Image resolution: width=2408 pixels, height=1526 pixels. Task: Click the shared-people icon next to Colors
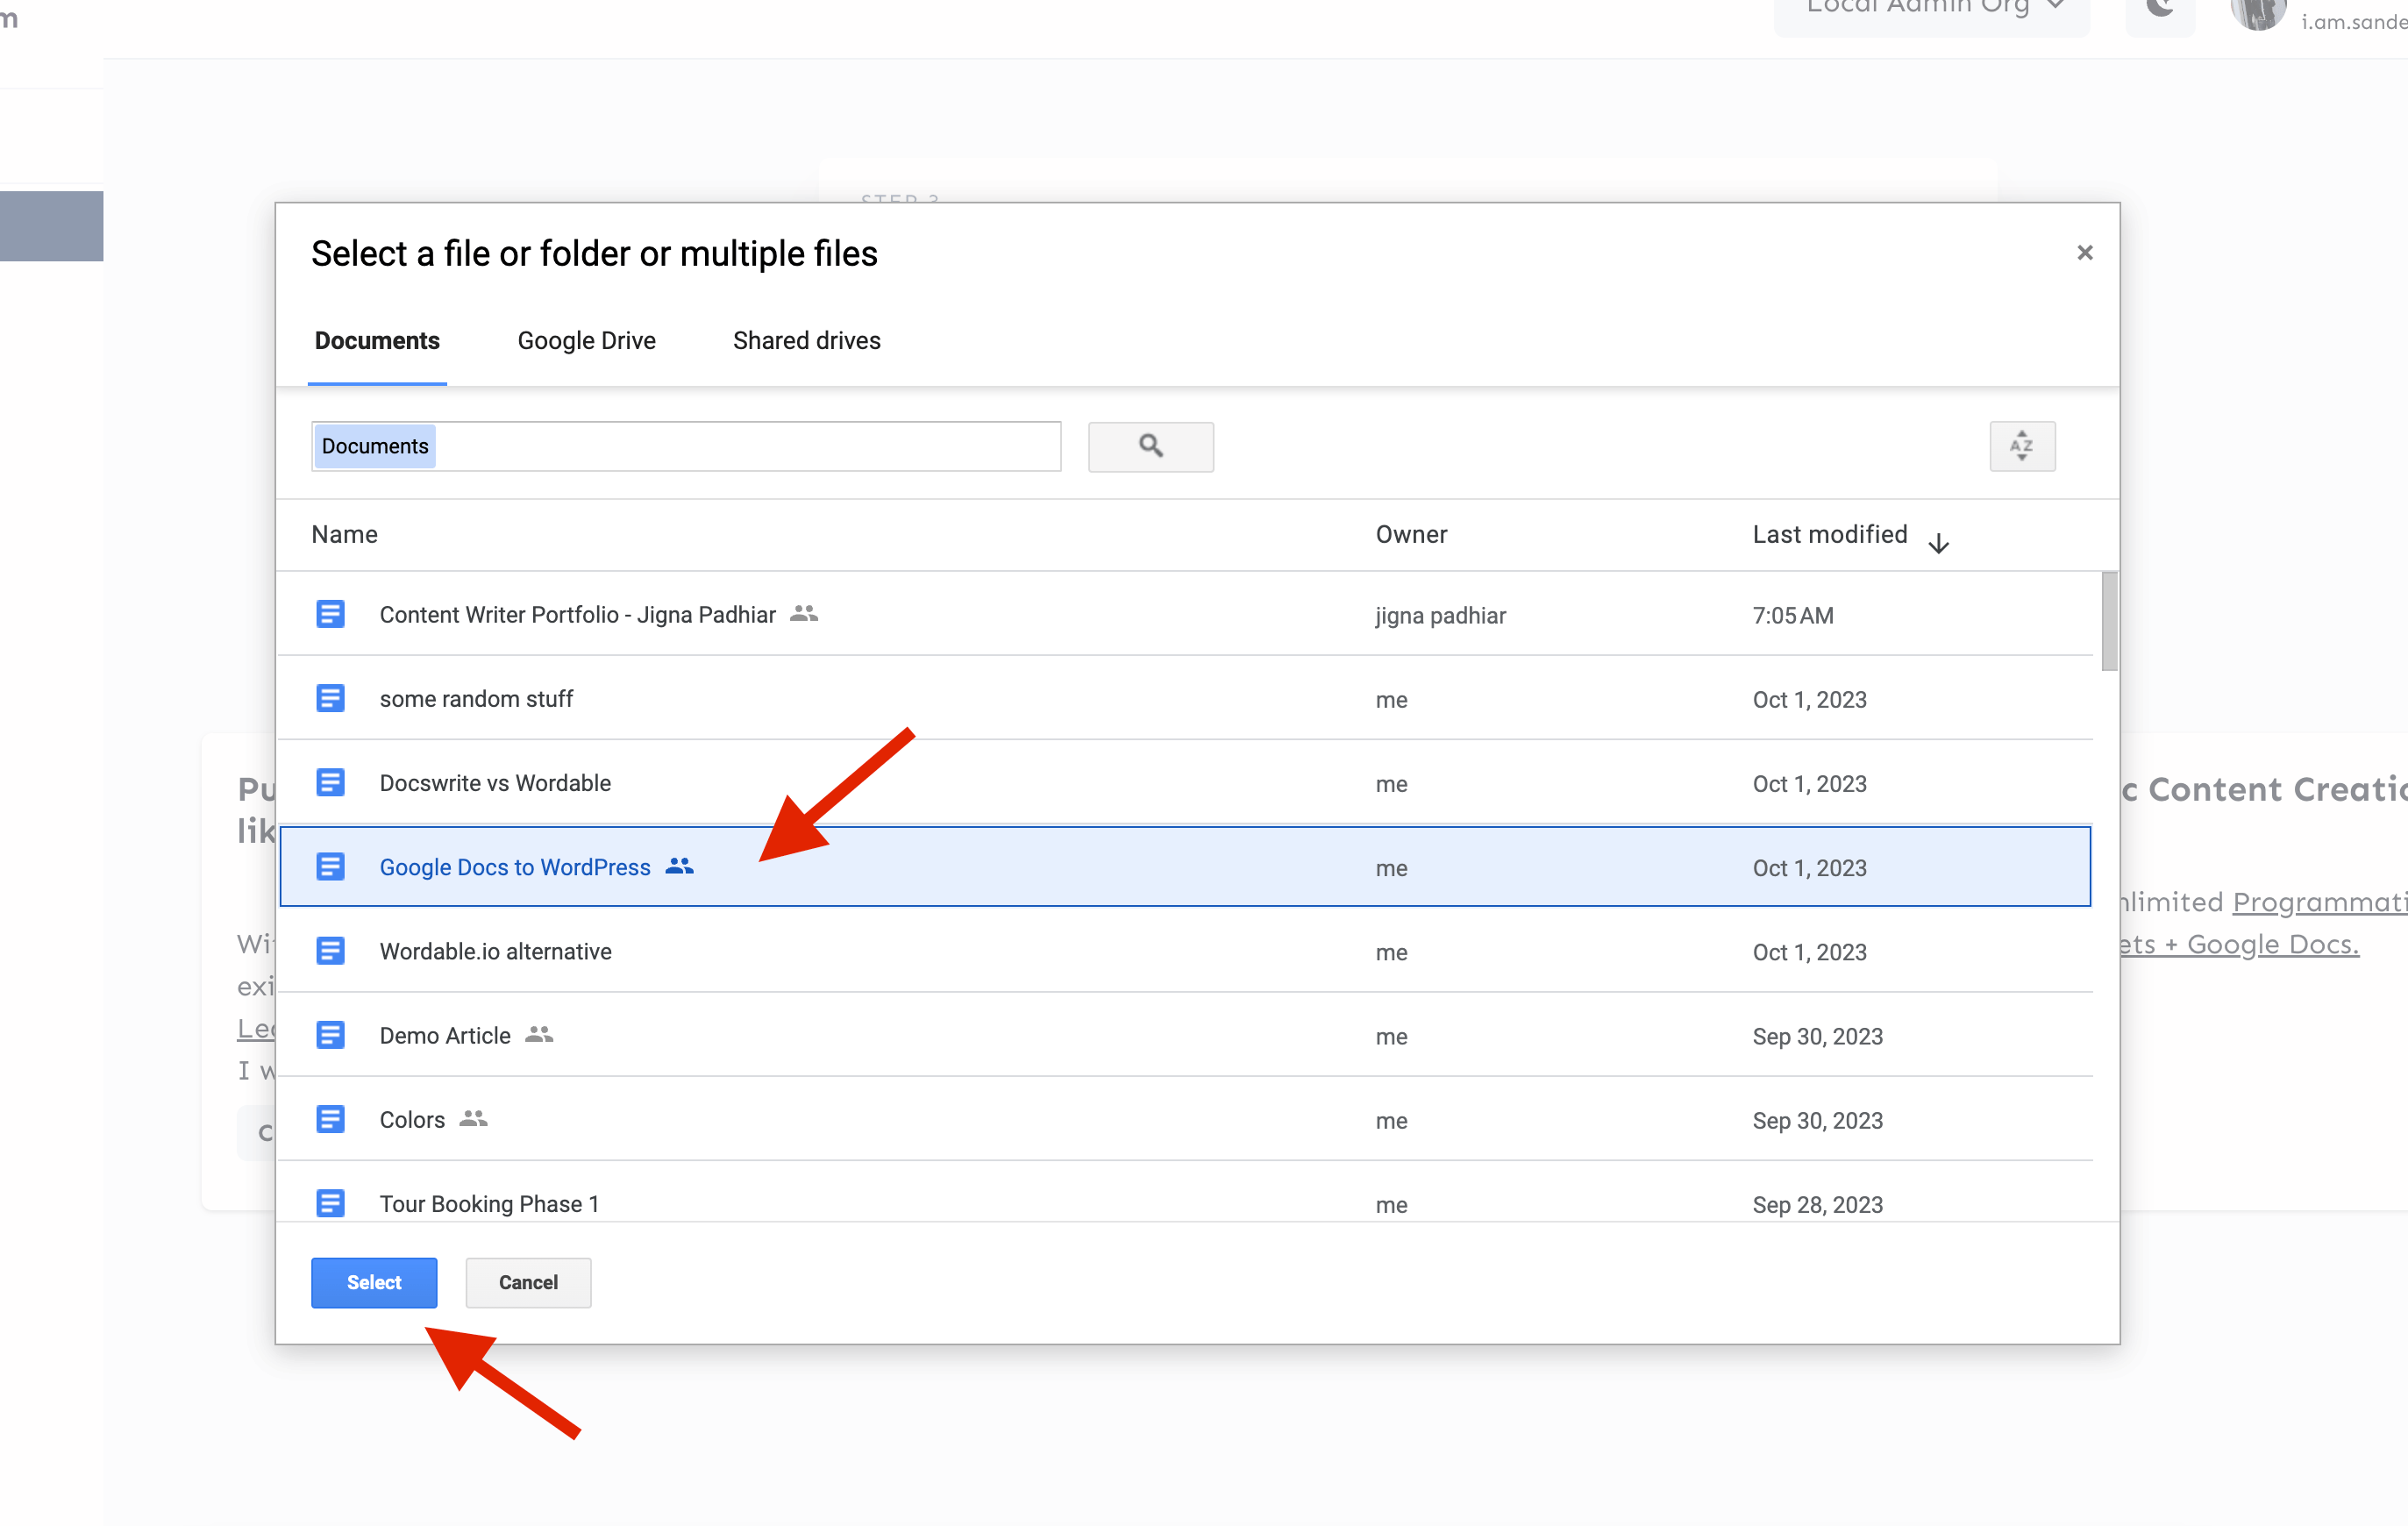(x=473, y=1119)
